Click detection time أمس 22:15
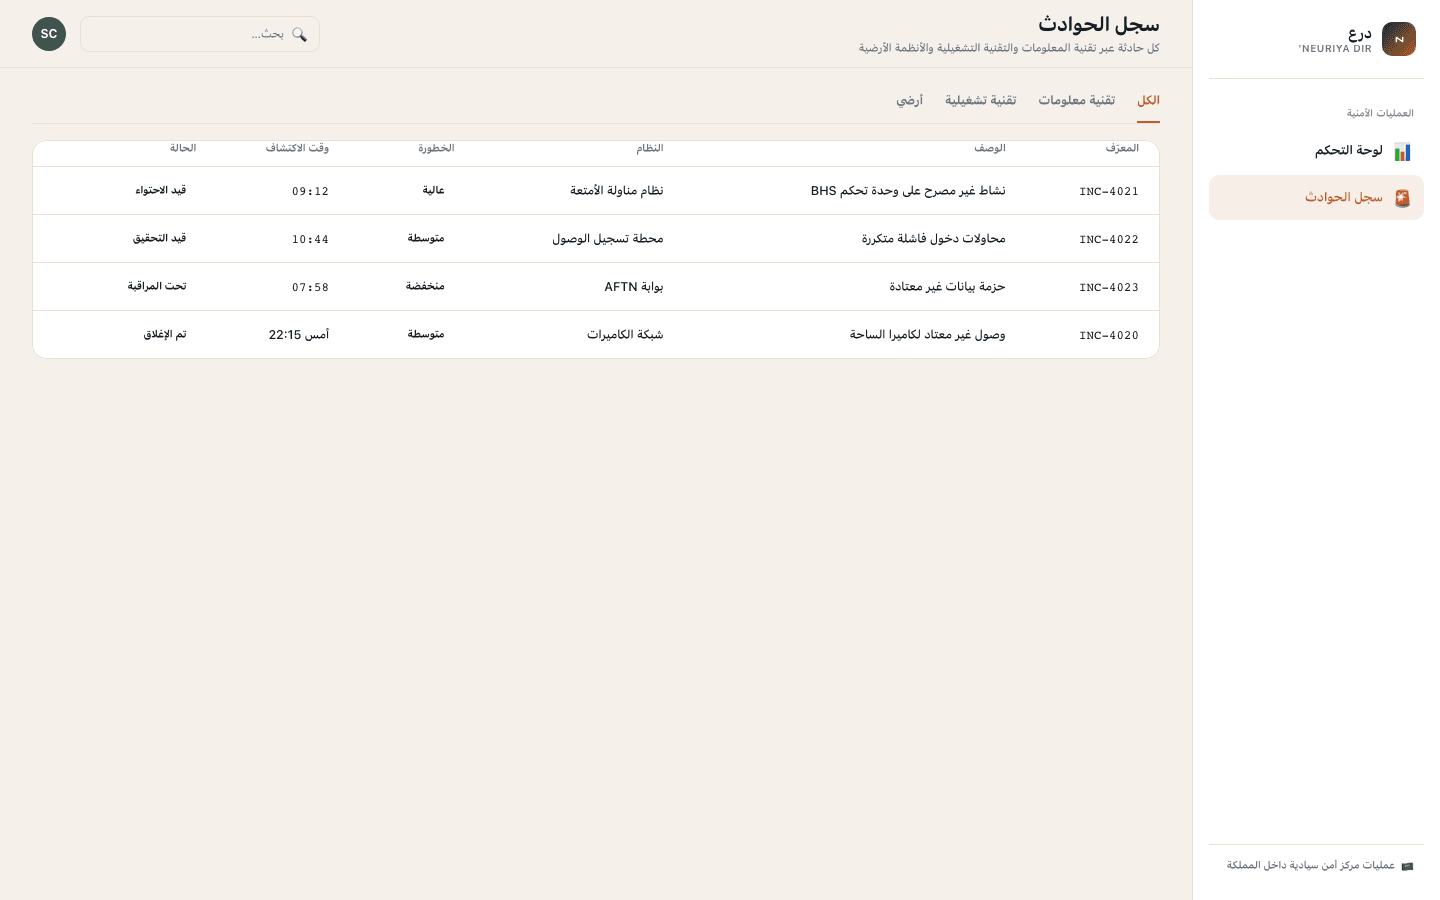 (x=298, y=335)
